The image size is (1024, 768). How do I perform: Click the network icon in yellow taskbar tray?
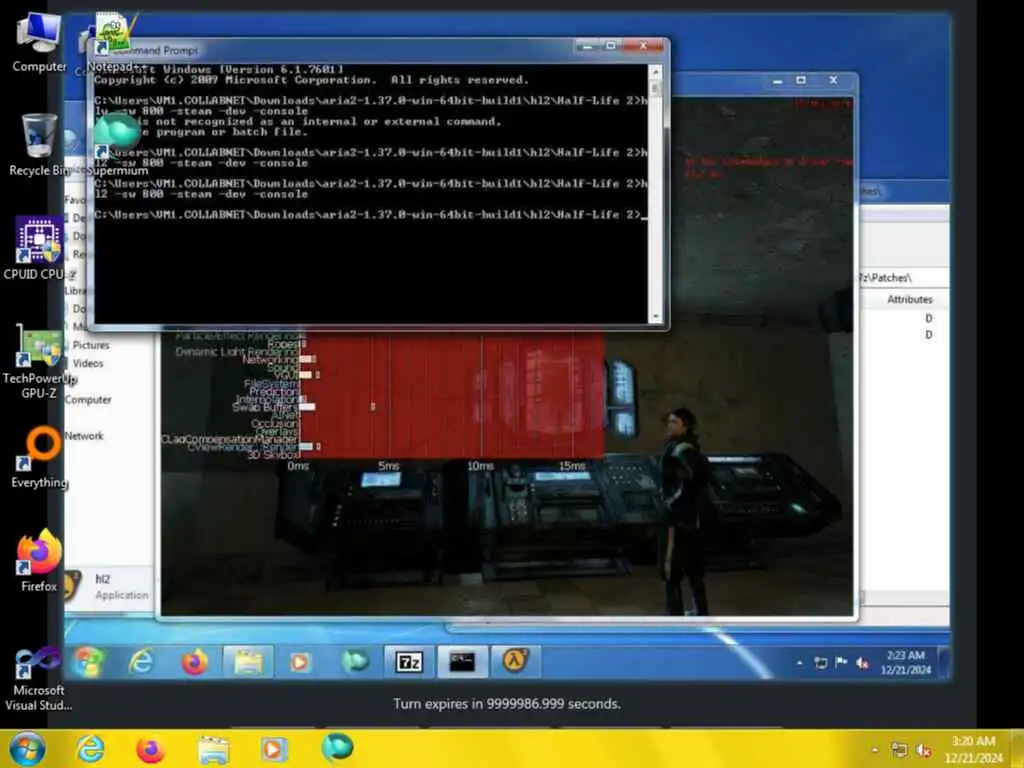click(899, 750)
